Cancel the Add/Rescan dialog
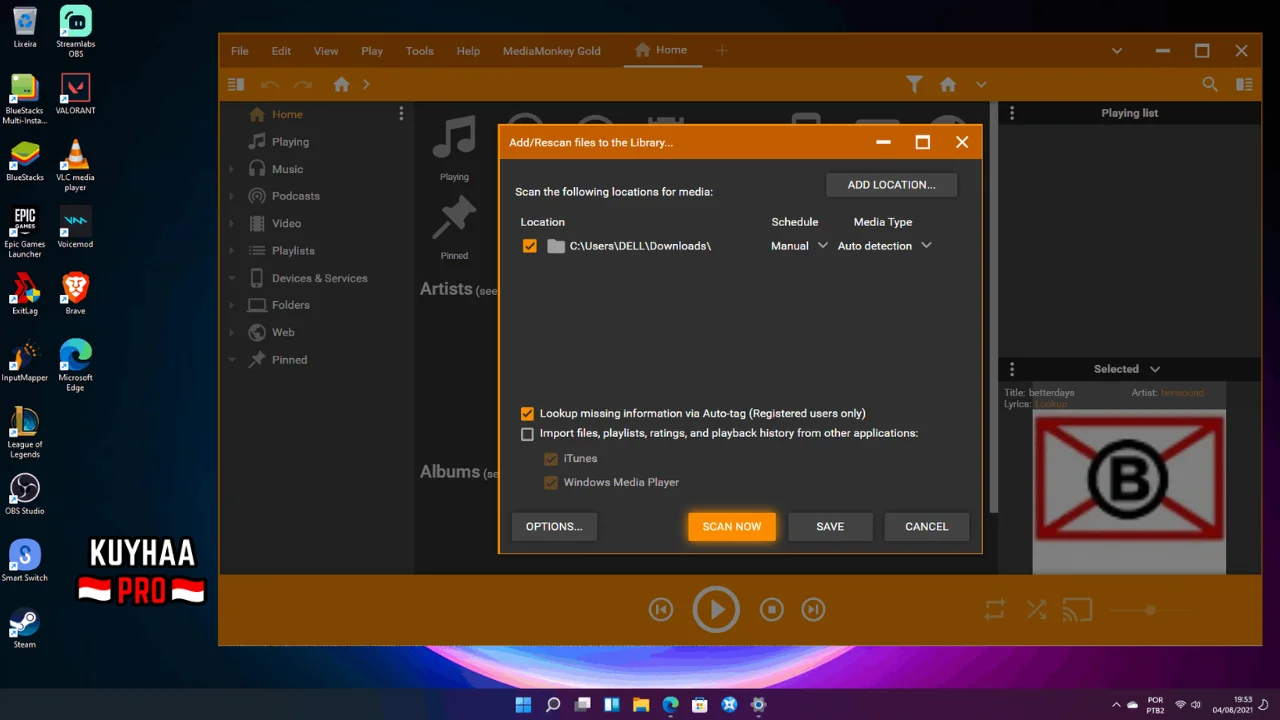The image size is (1280, 720). click(x=926, y=526)
